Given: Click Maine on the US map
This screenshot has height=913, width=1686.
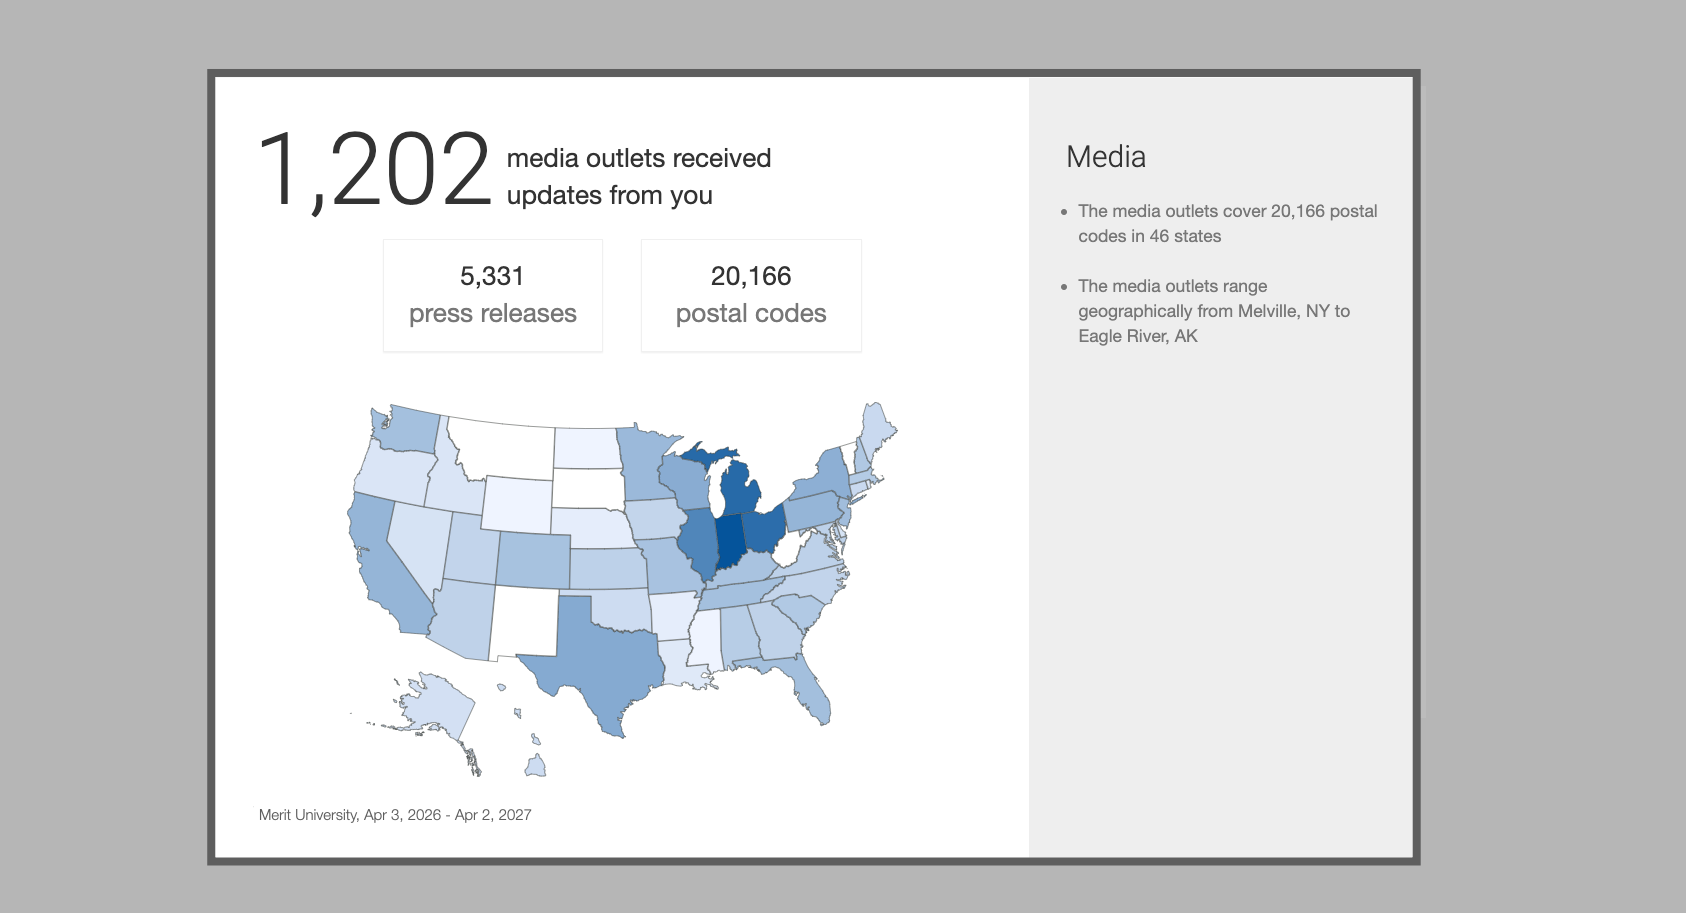Looking at the screenshot, I should point(877,425).
